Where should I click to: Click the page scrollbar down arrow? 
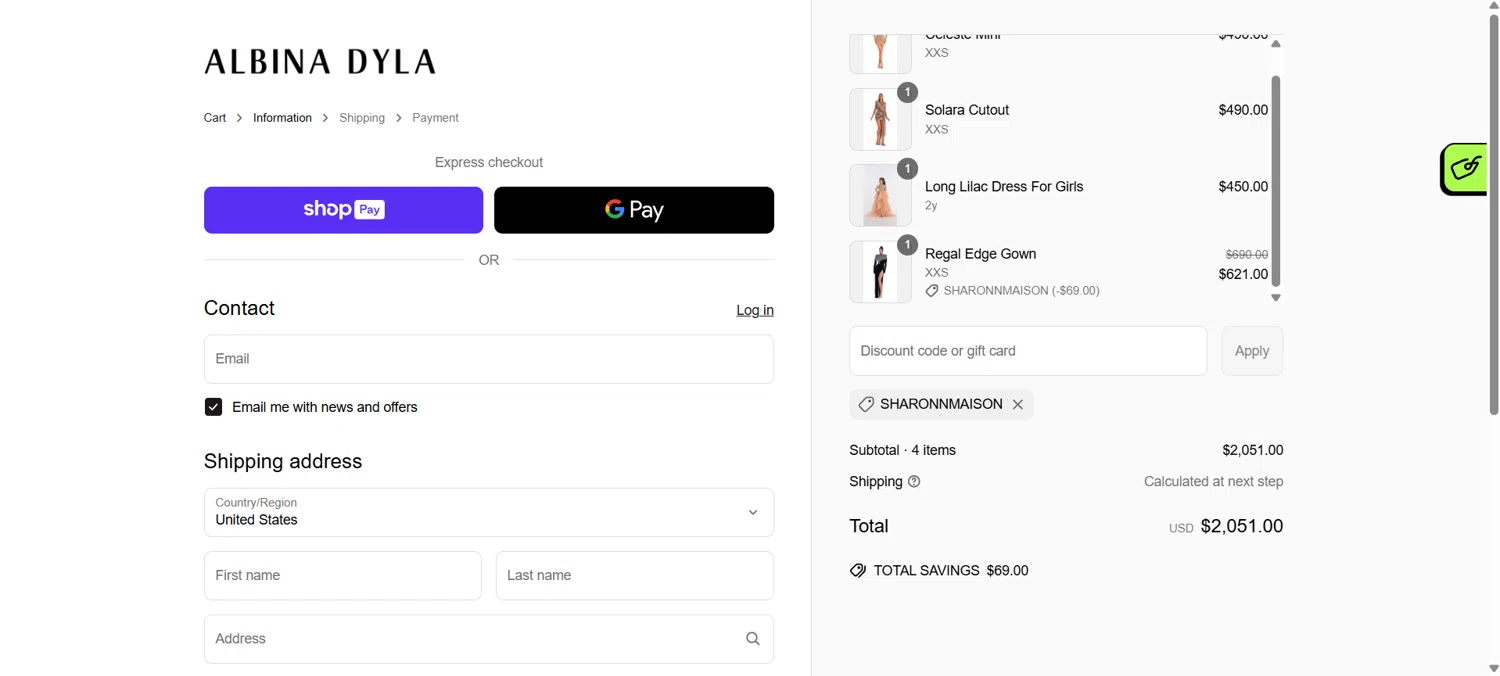[x=1493, y=669]
